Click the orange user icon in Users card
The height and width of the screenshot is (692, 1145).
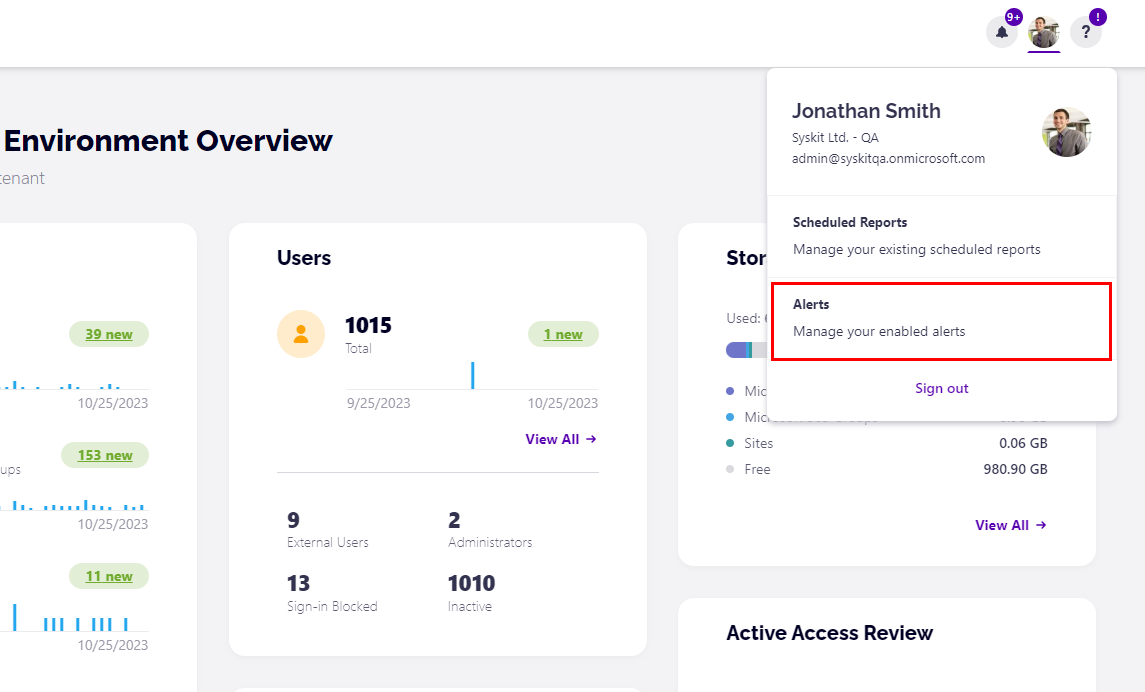300,334
